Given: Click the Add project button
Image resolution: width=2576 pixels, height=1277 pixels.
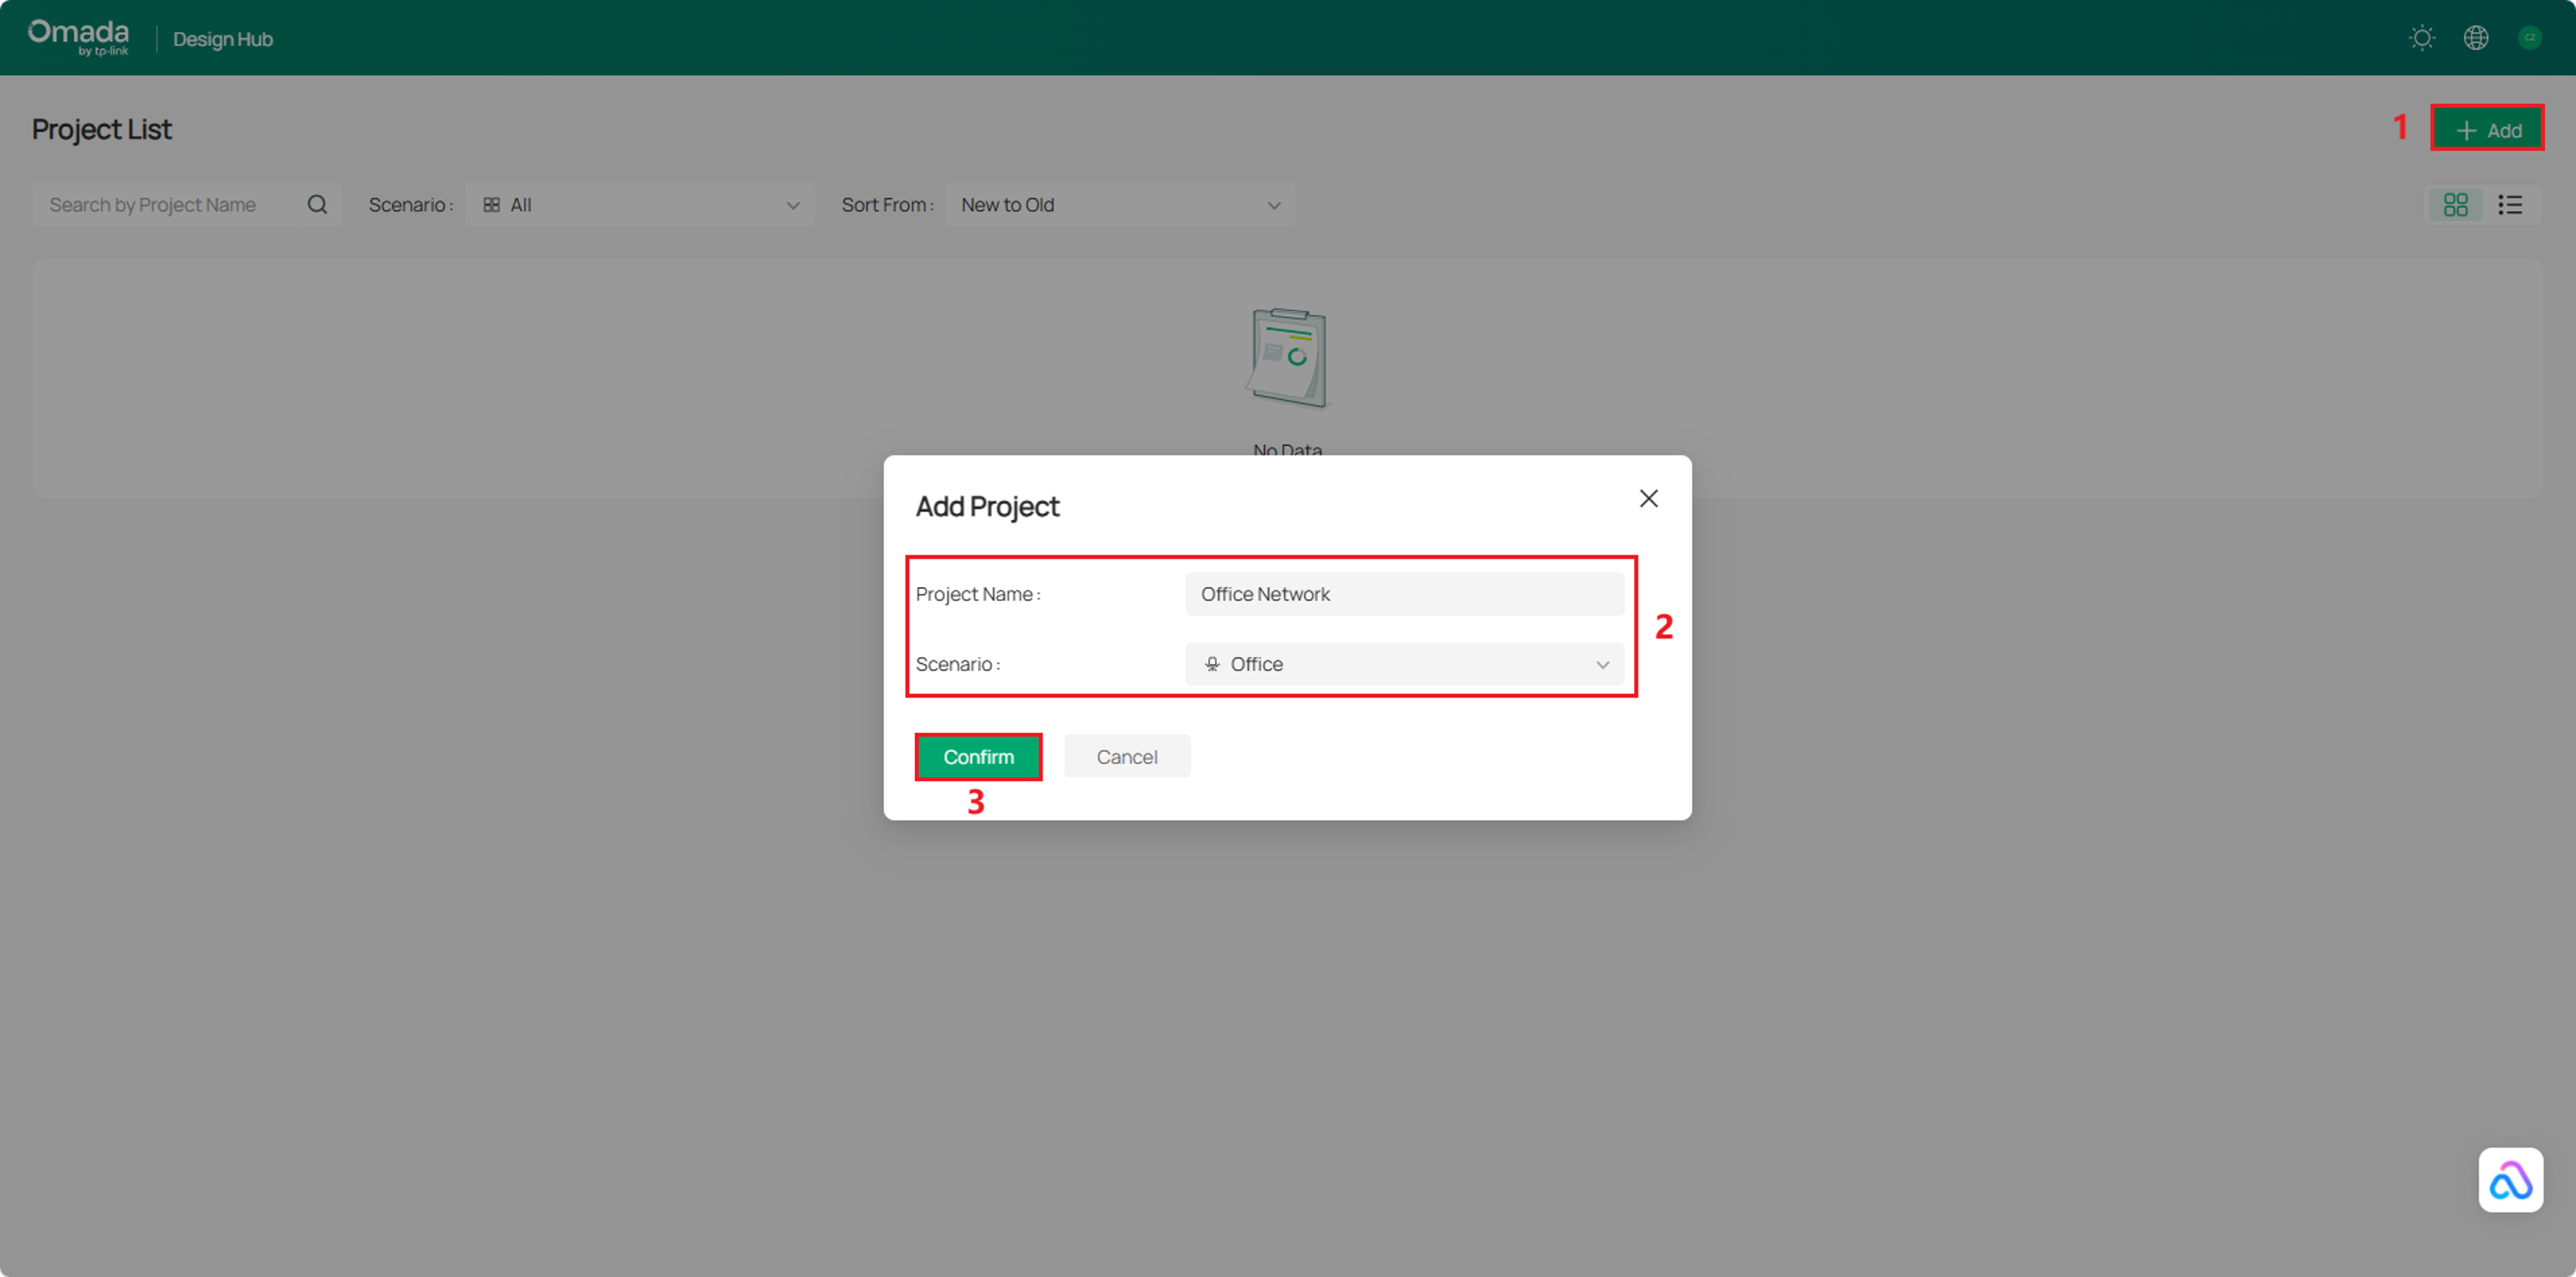Looking at the screenshot, I should [2488, 130].
